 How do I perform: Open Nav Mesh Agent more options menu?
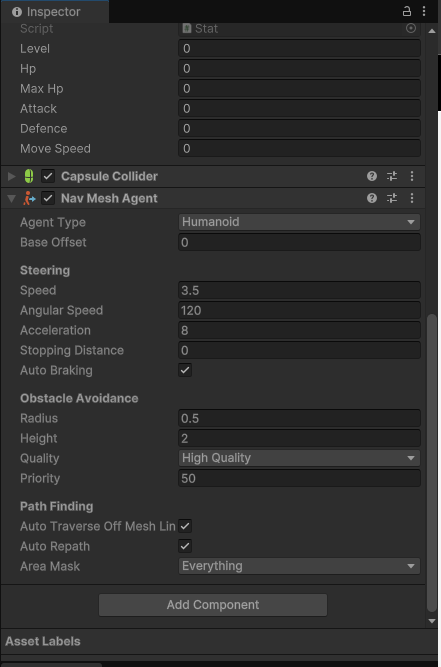coord(412,198)
